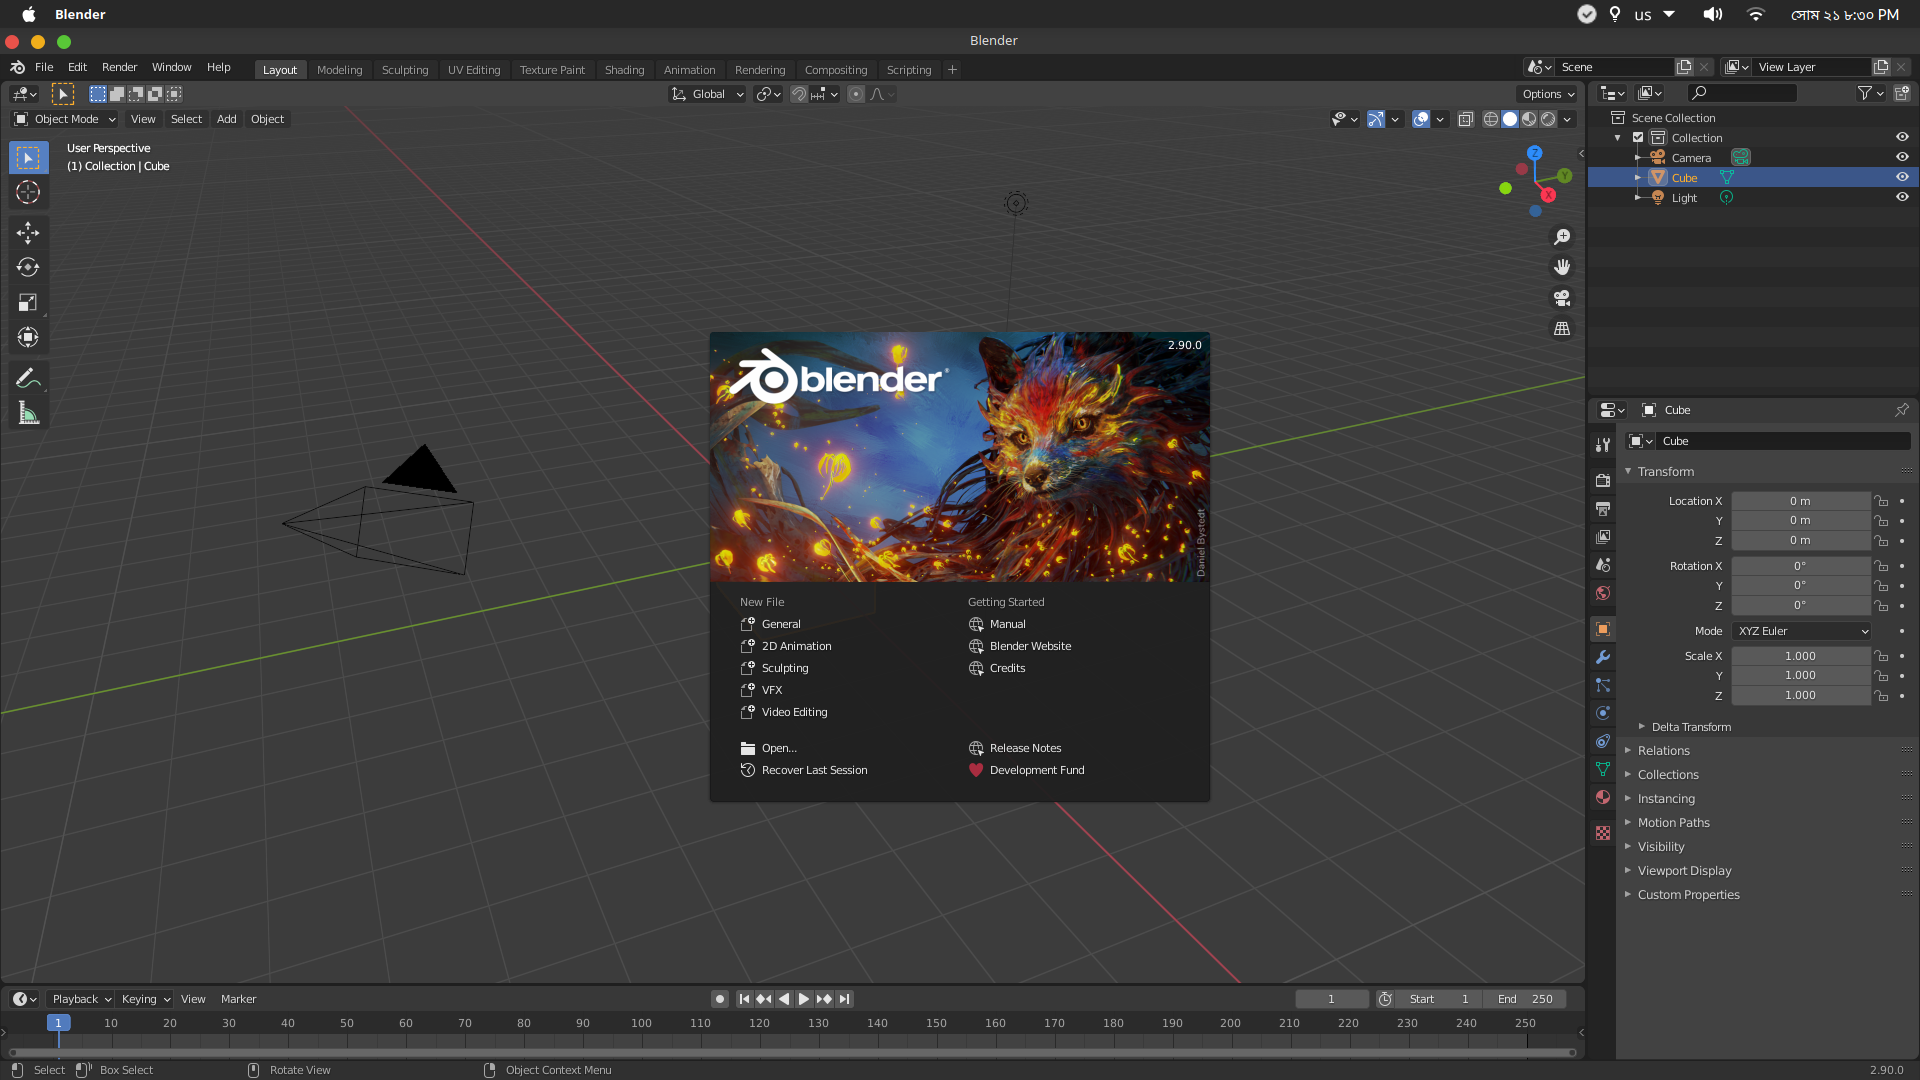Click Location X input field
Viewport: 1920px width, 1080px height.
[x=1801, y=500]
